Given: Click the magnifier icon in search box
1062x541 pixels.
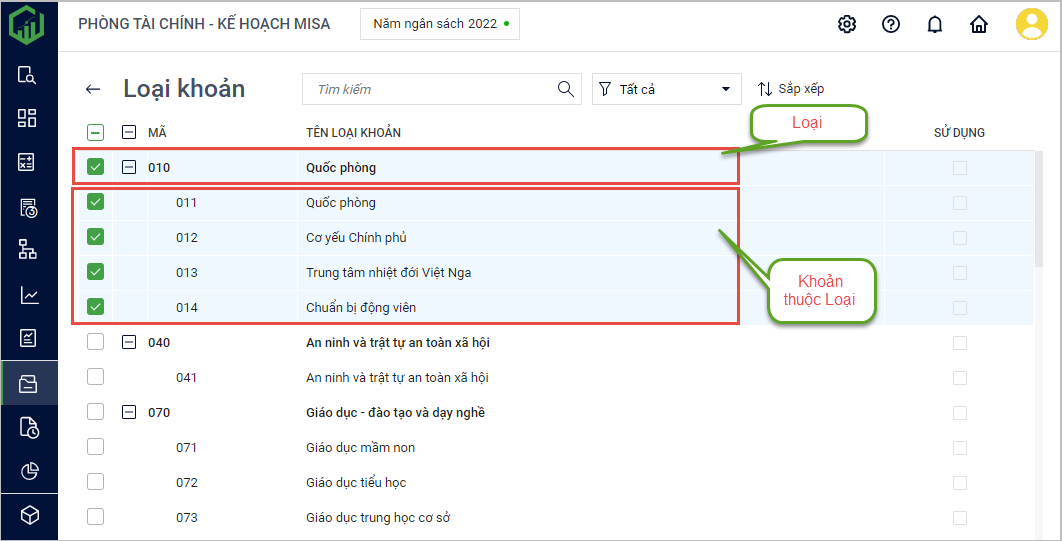Looking at the screenshot, I should click(566, 89).
